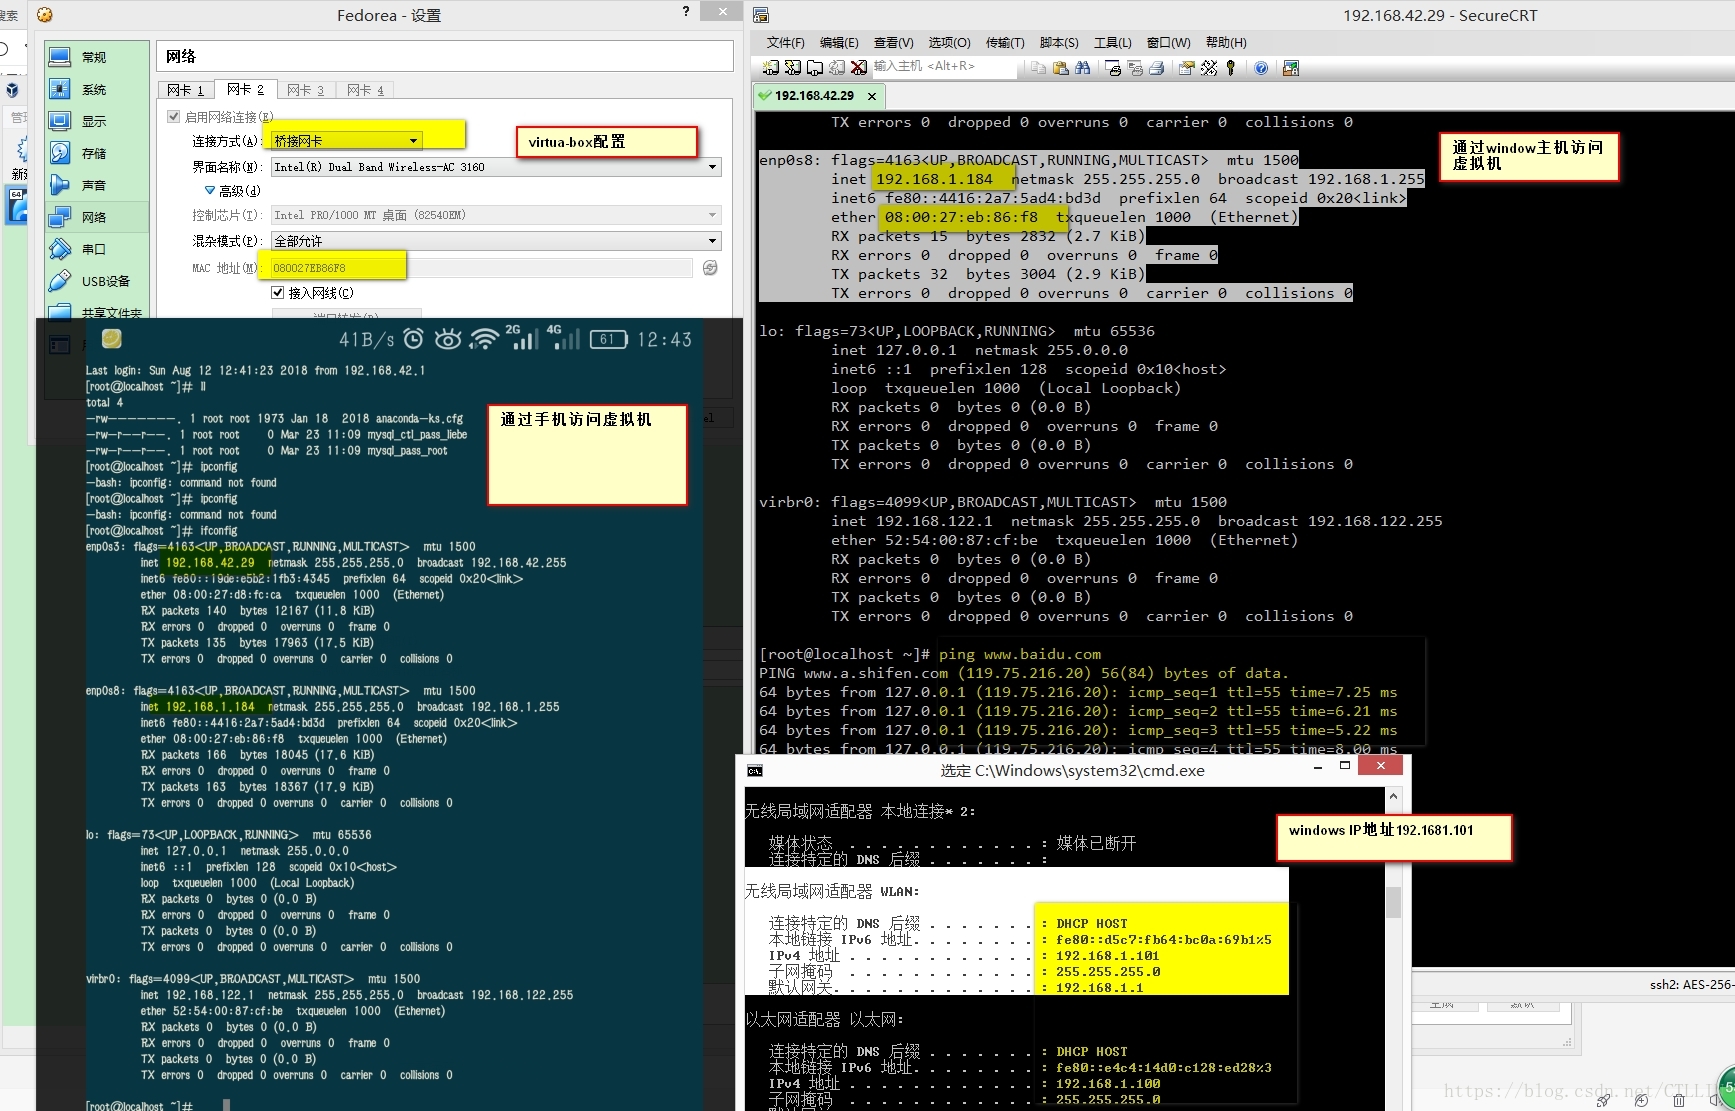This screenshot has height=1111, width=1735.
Task: Select 共享文件夹 shared folders category
Action: [97, 312]
